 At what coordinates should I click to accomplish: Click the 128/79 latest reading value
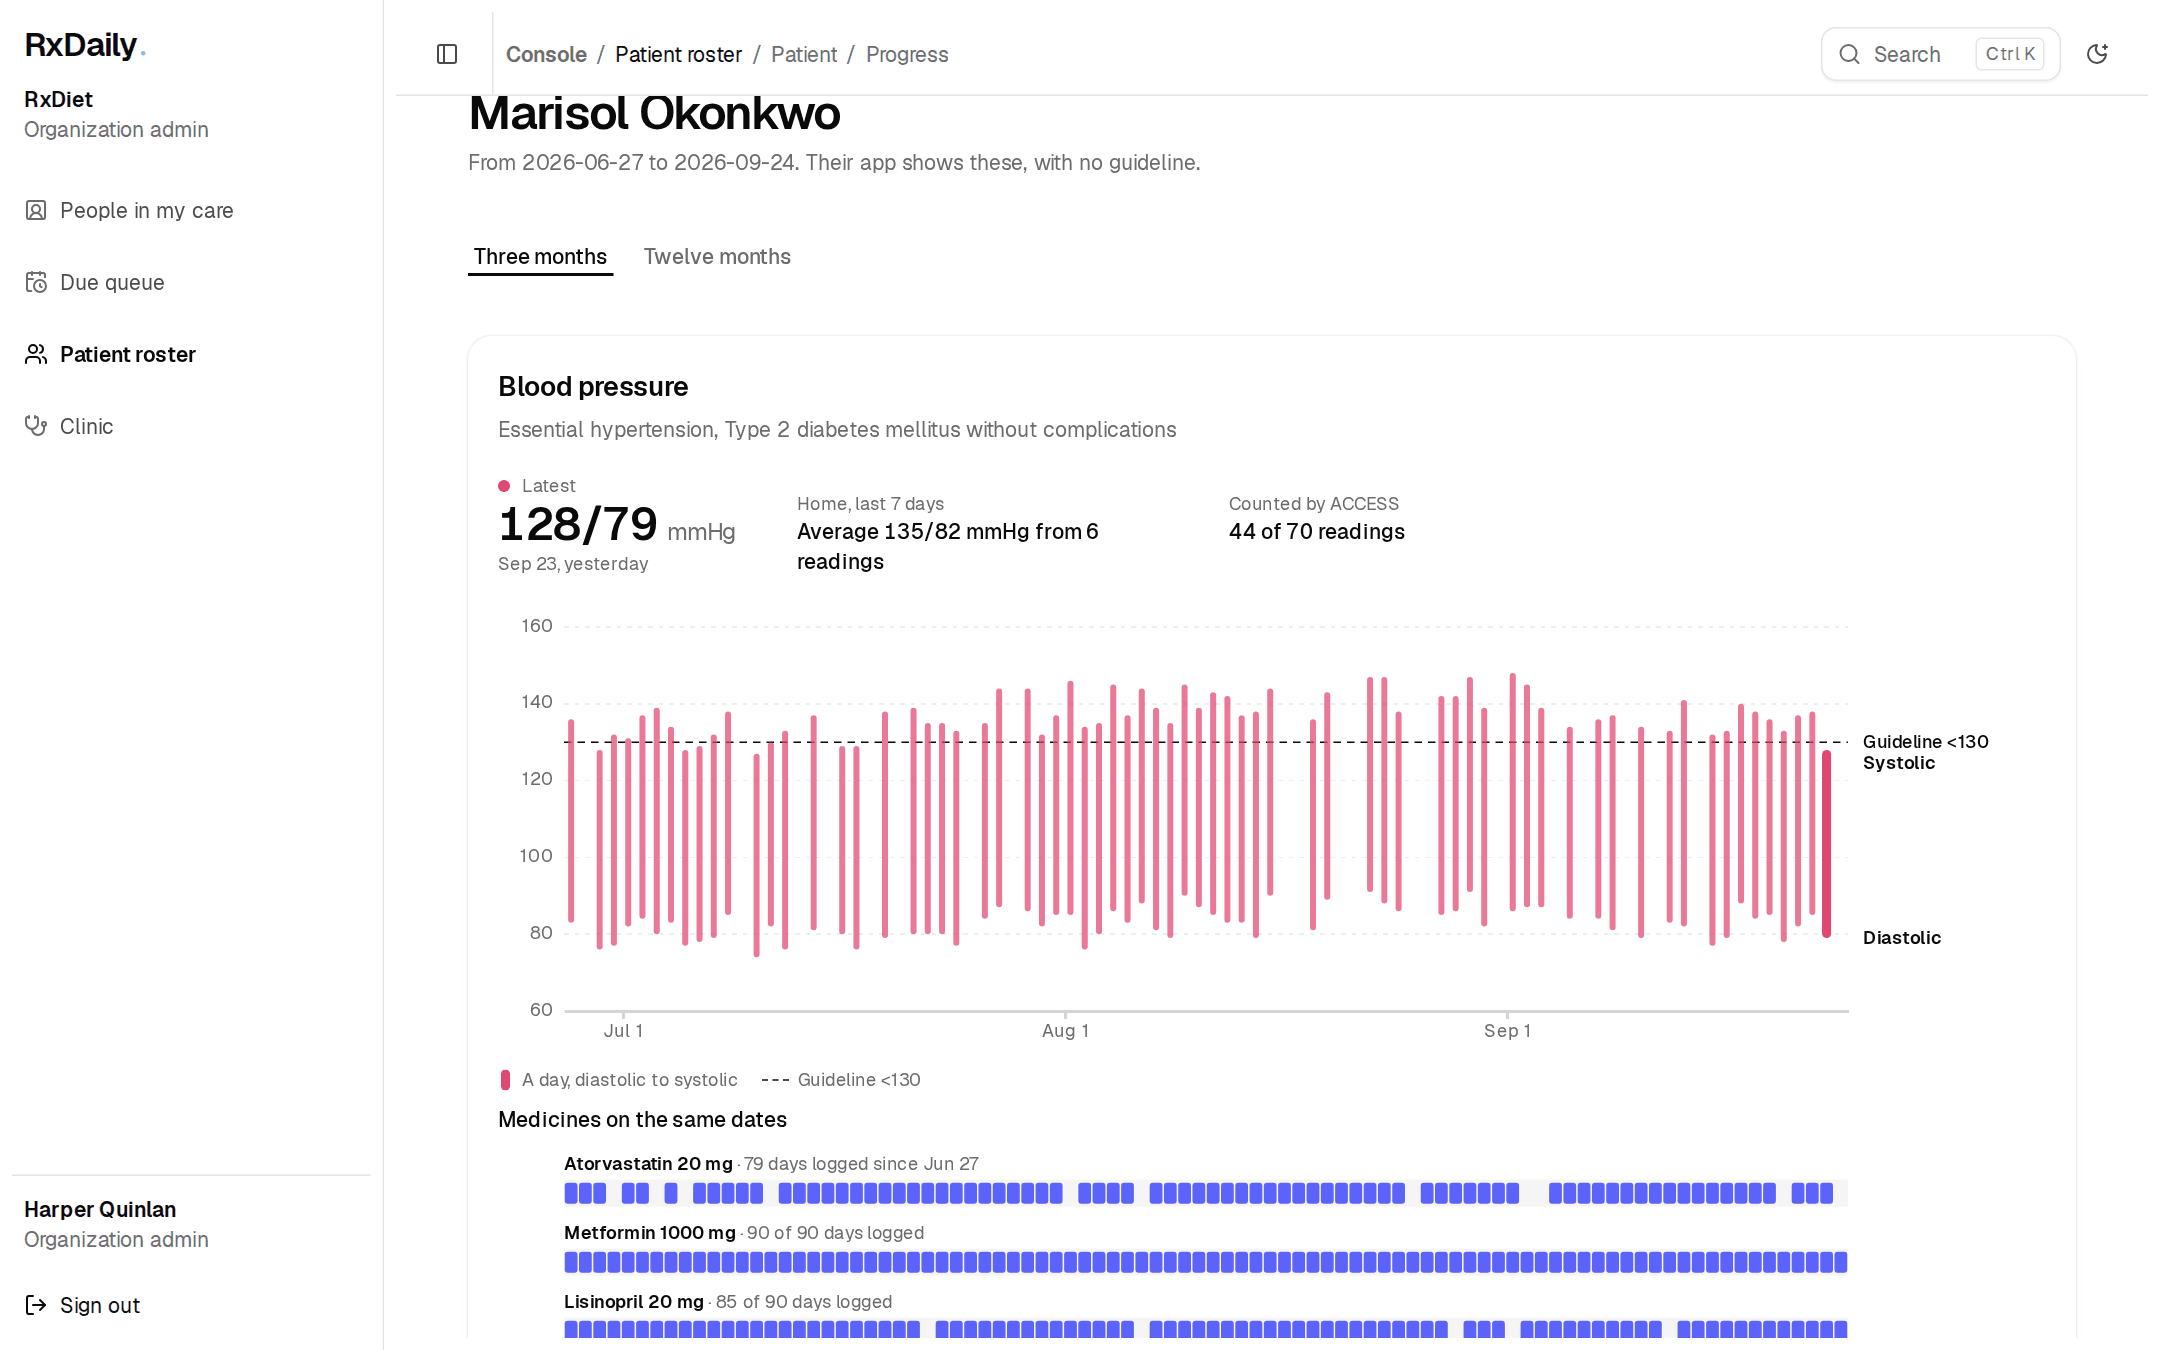pos(578,524)
